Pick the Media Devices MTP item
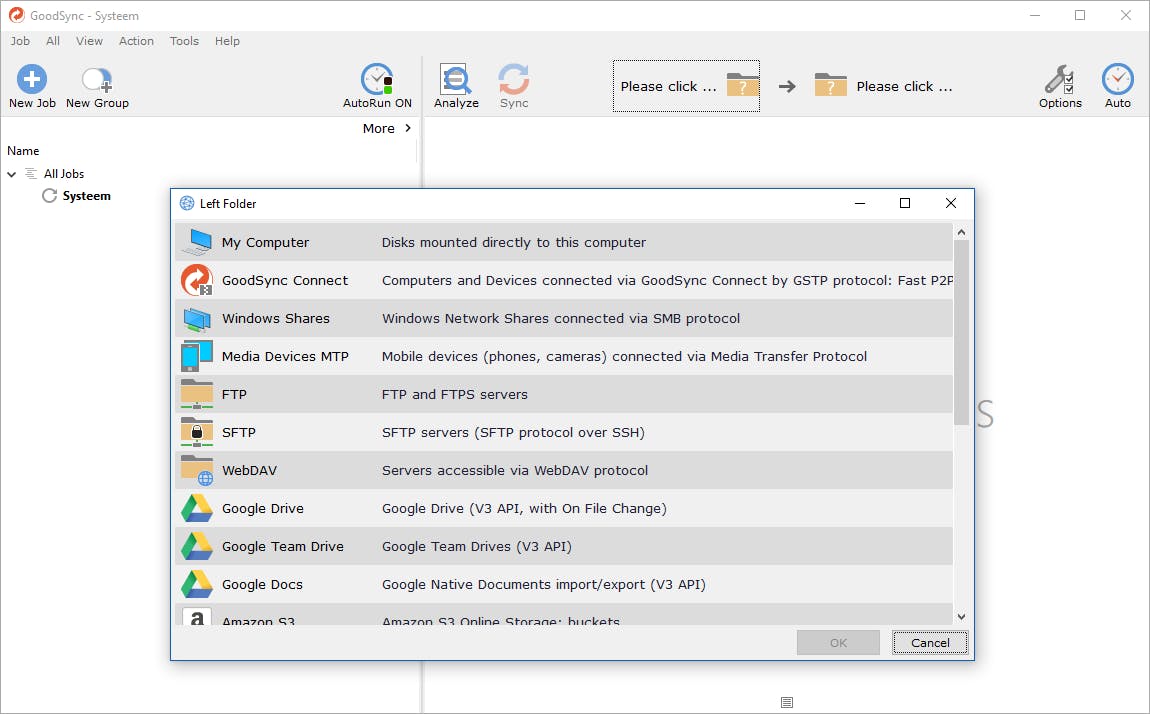Screen dimensions: 1150x714 click(285, 357)
